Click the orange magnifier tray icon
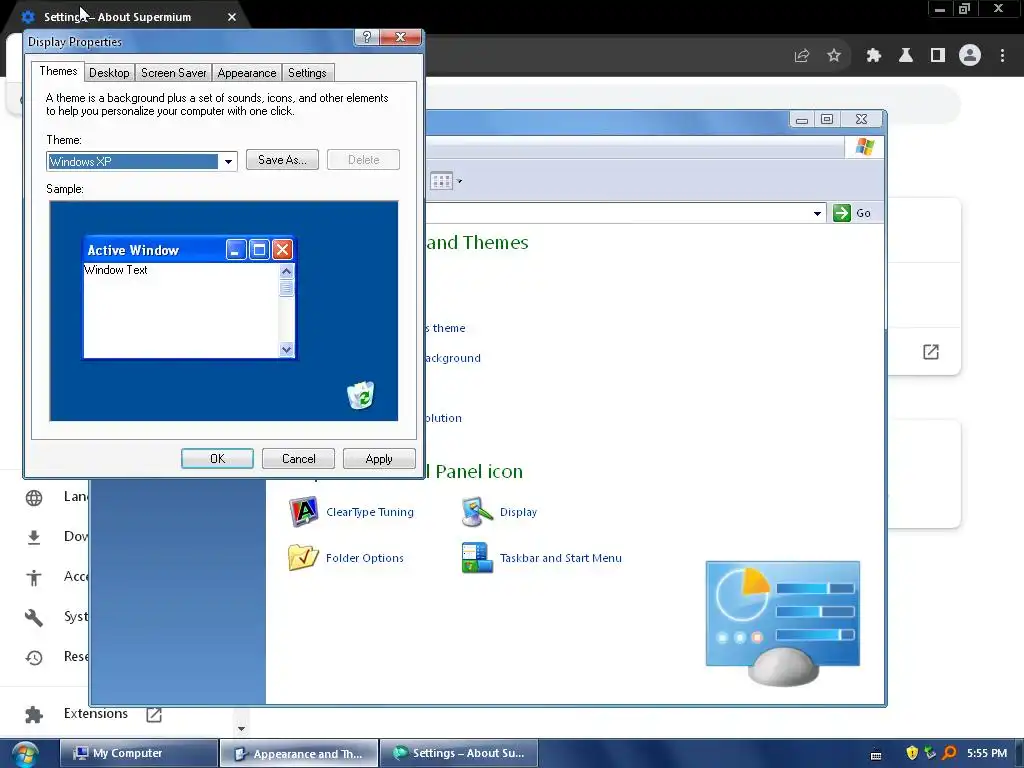 point(950,753)
